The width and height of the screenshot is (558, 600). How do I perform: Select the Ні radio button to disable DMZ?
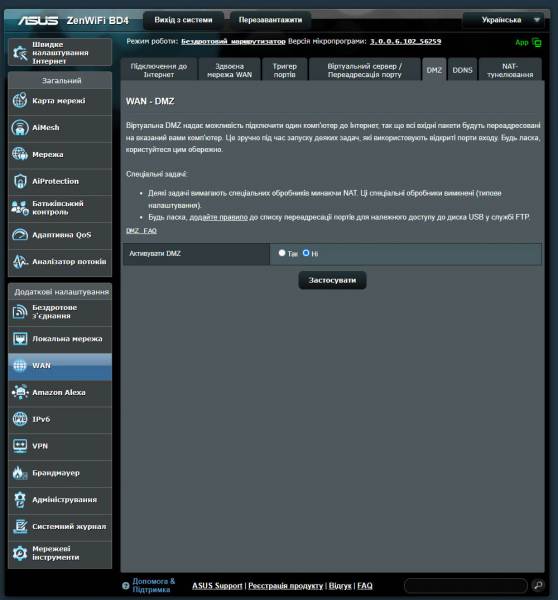[306, 253]
